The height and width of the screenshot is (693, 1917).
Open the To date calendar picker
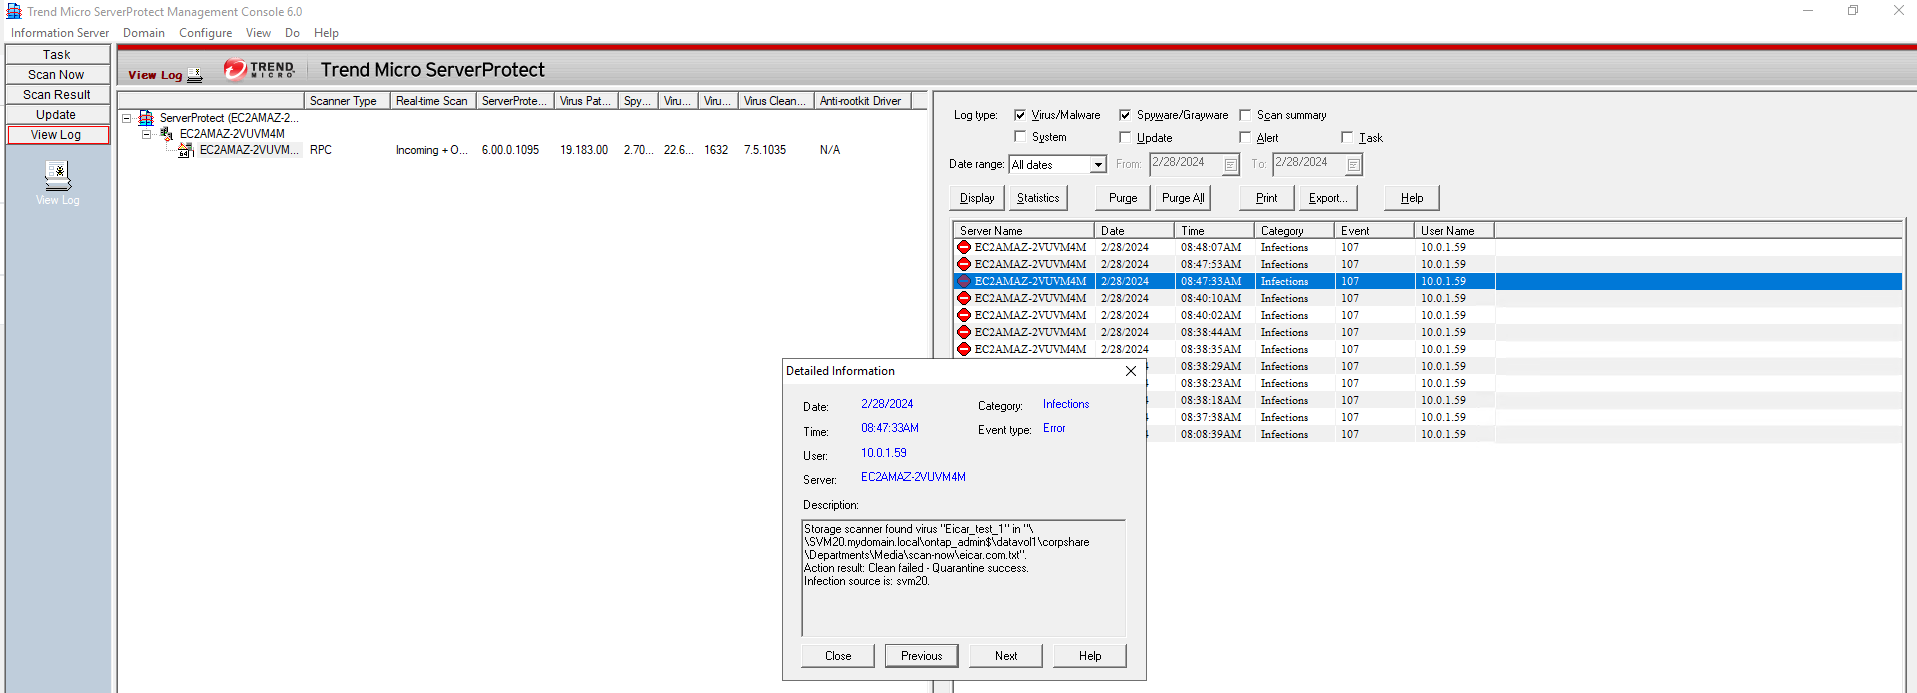click(x=1354, y=165)
